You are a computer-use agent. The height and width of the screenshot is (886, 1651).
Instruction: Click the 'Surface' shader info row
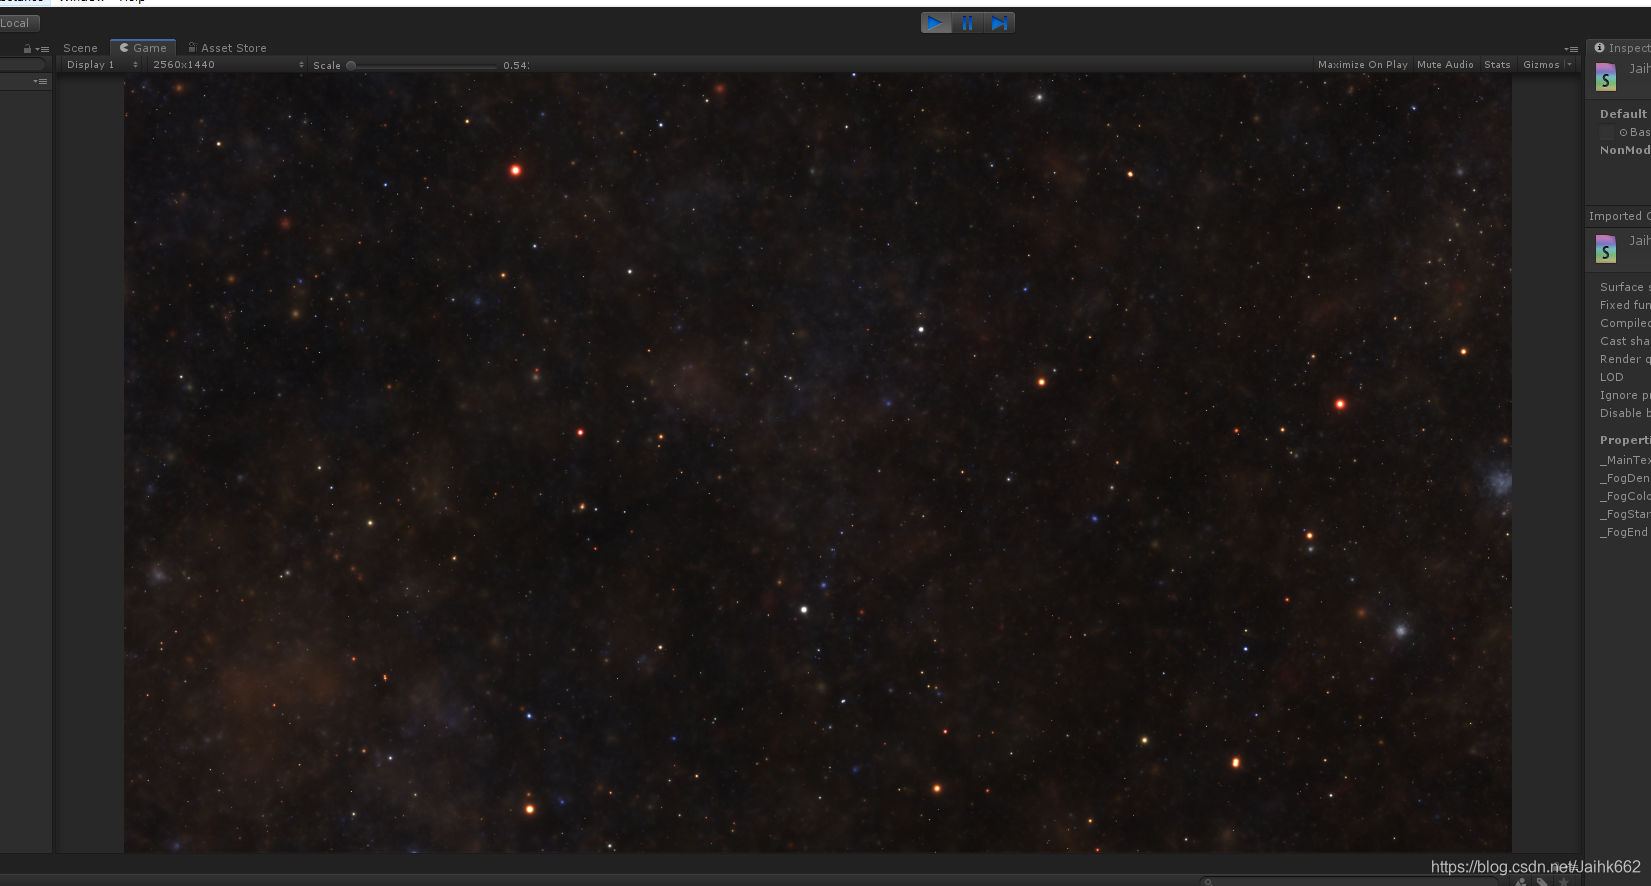(x=1625, y=287)
